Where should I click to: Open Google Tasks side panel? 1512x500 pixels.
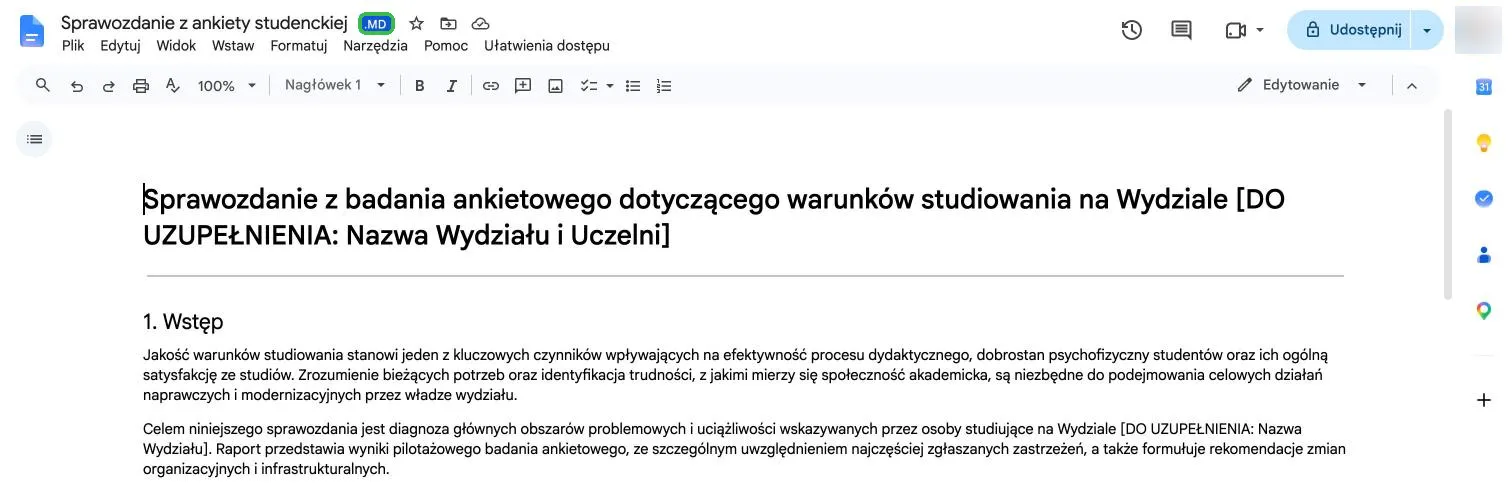pos(1484,199)
